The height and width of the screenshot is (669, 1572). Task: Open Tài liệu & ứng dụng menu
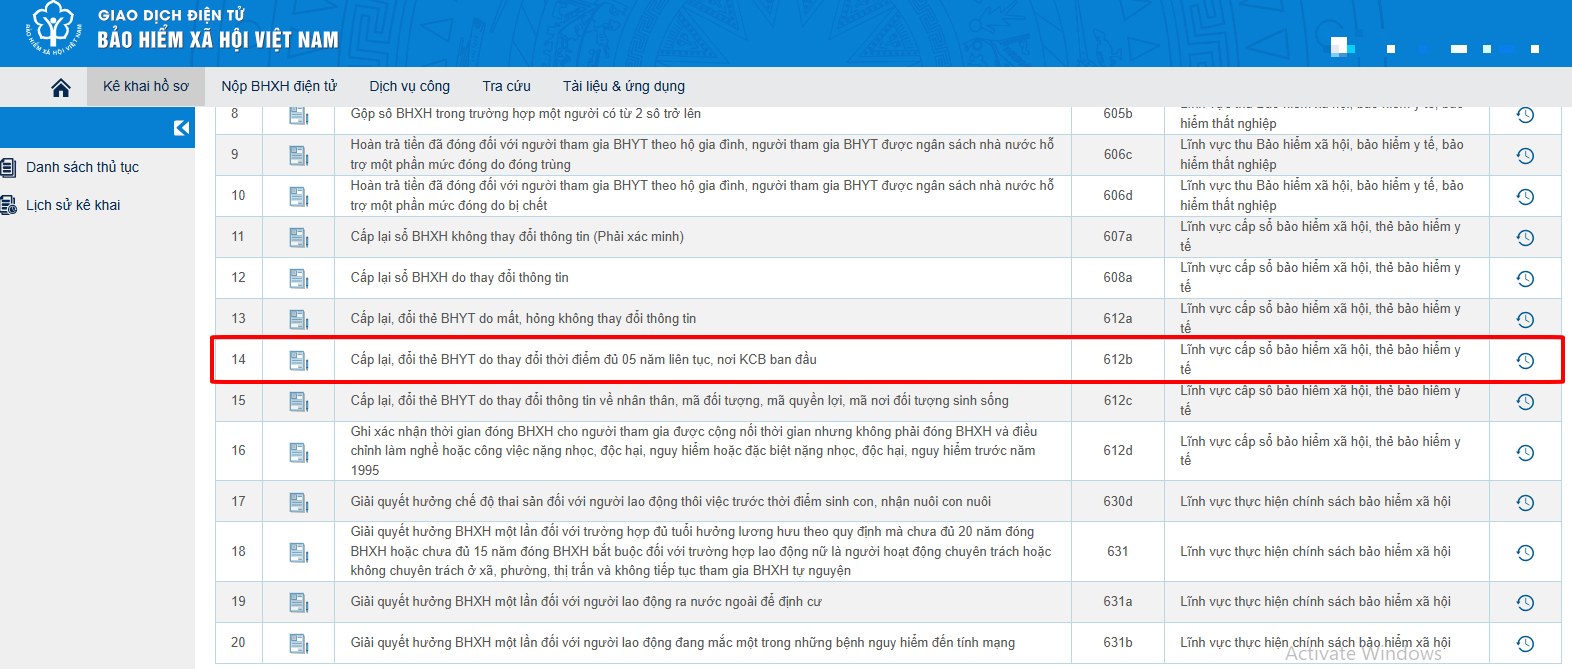pyautogui.click(x=623, y=87)
